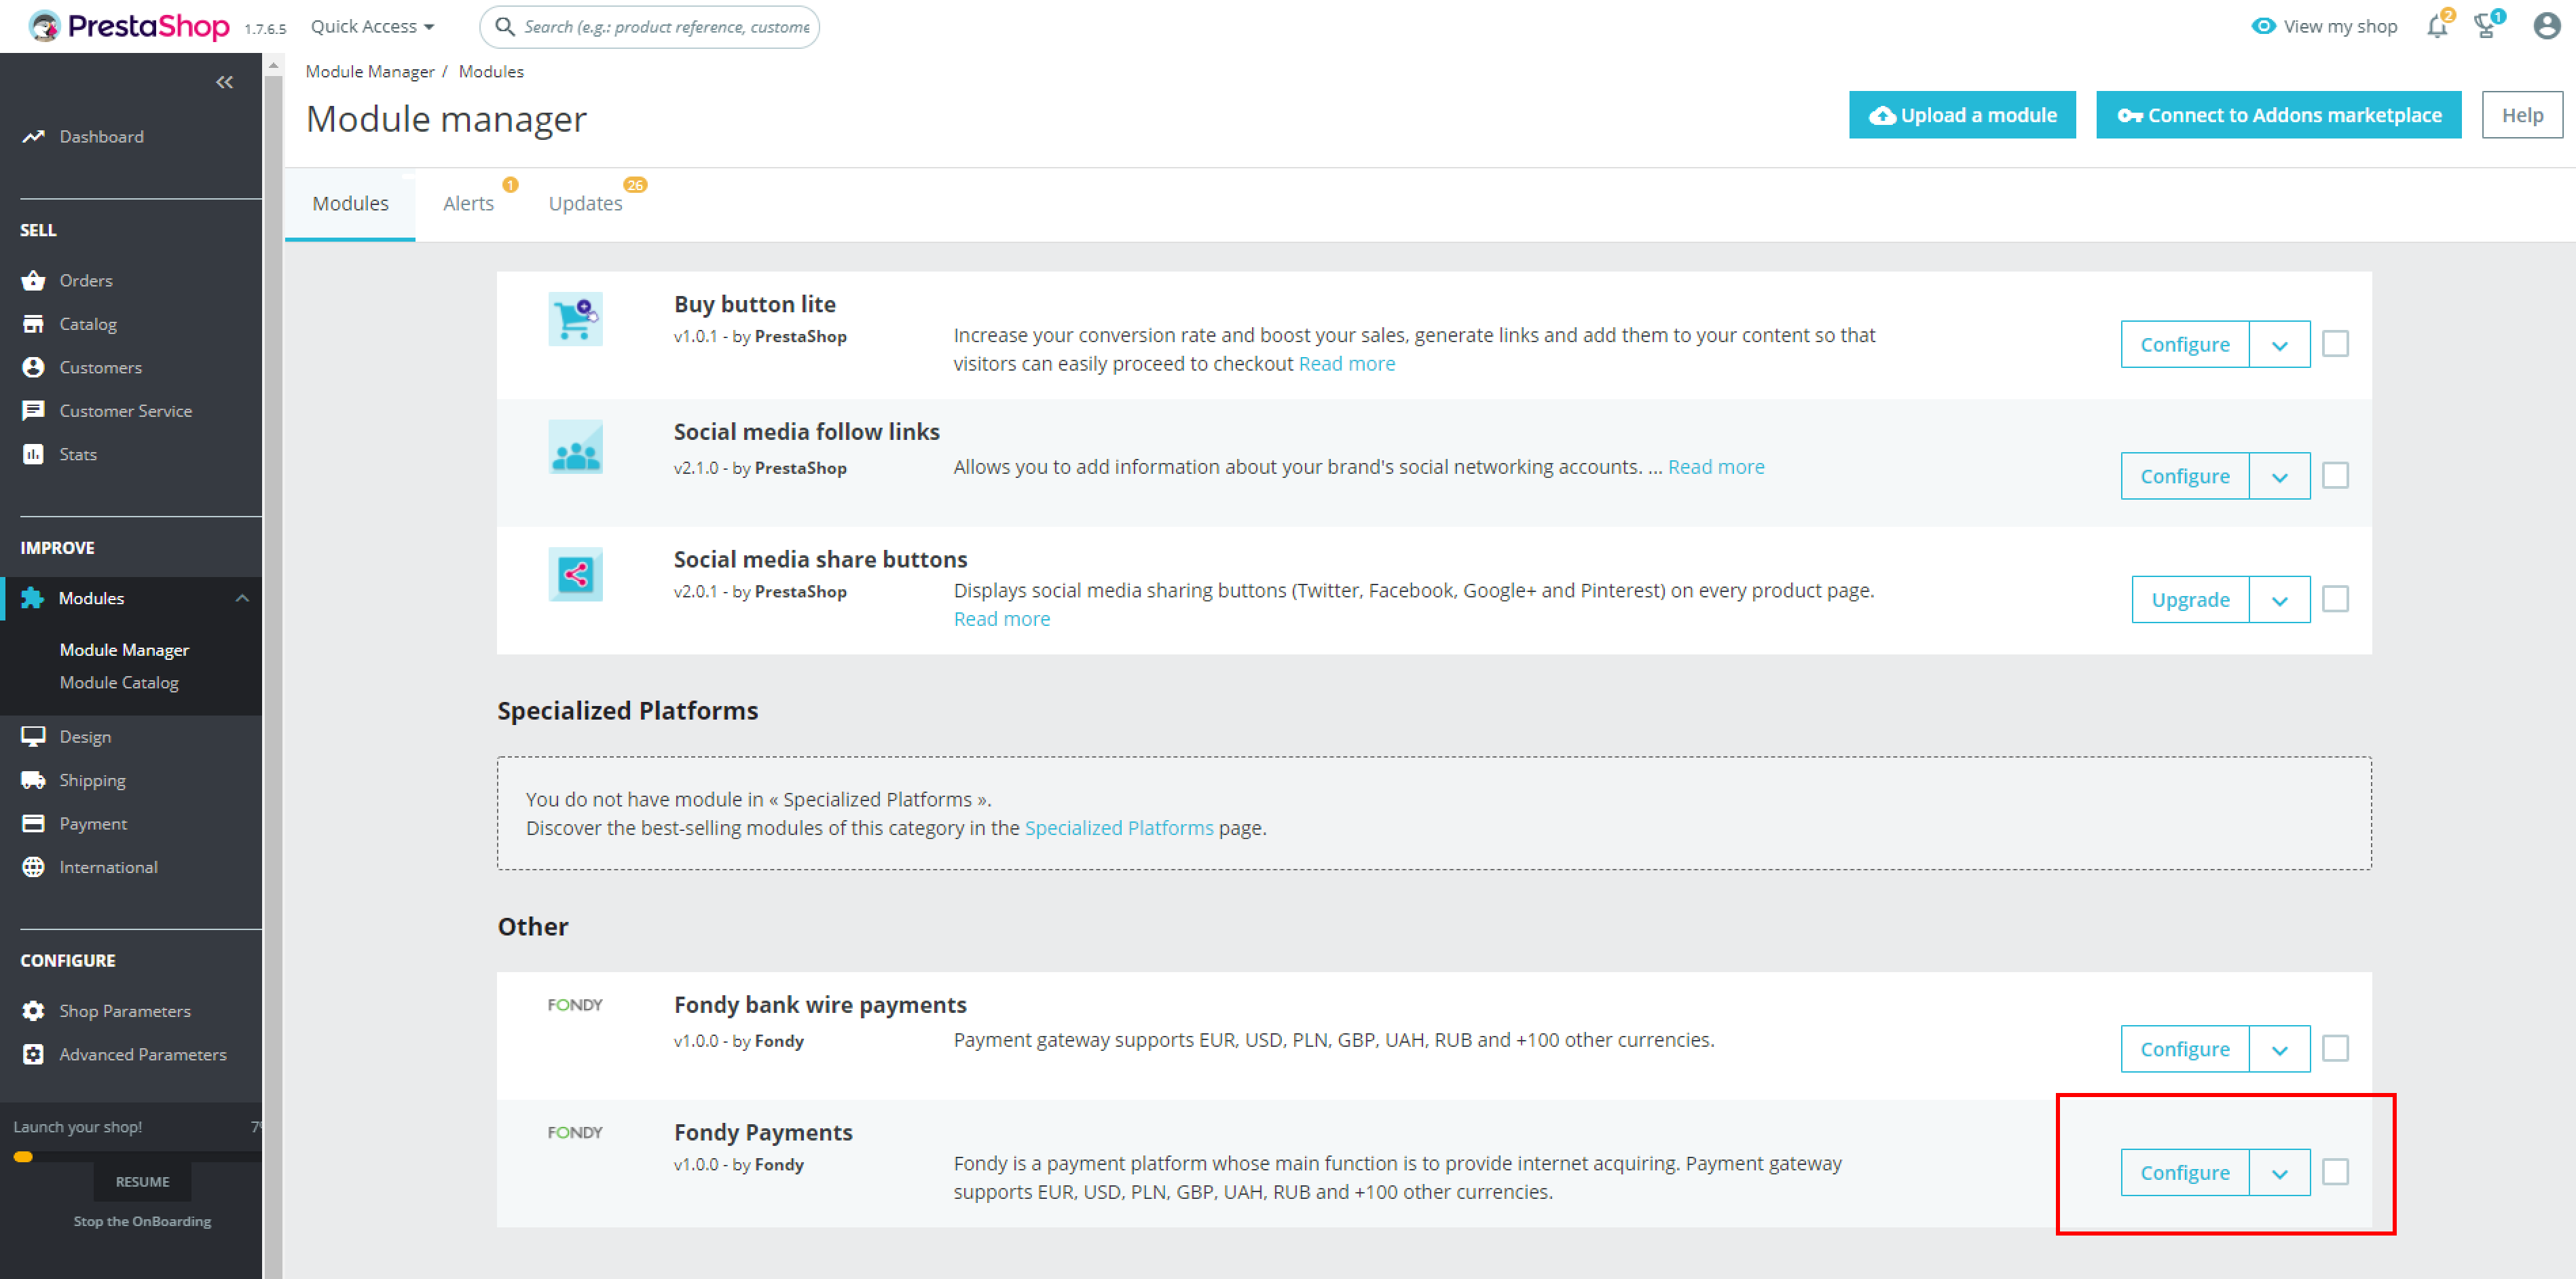Click Upload a module button

(1962, 115)
